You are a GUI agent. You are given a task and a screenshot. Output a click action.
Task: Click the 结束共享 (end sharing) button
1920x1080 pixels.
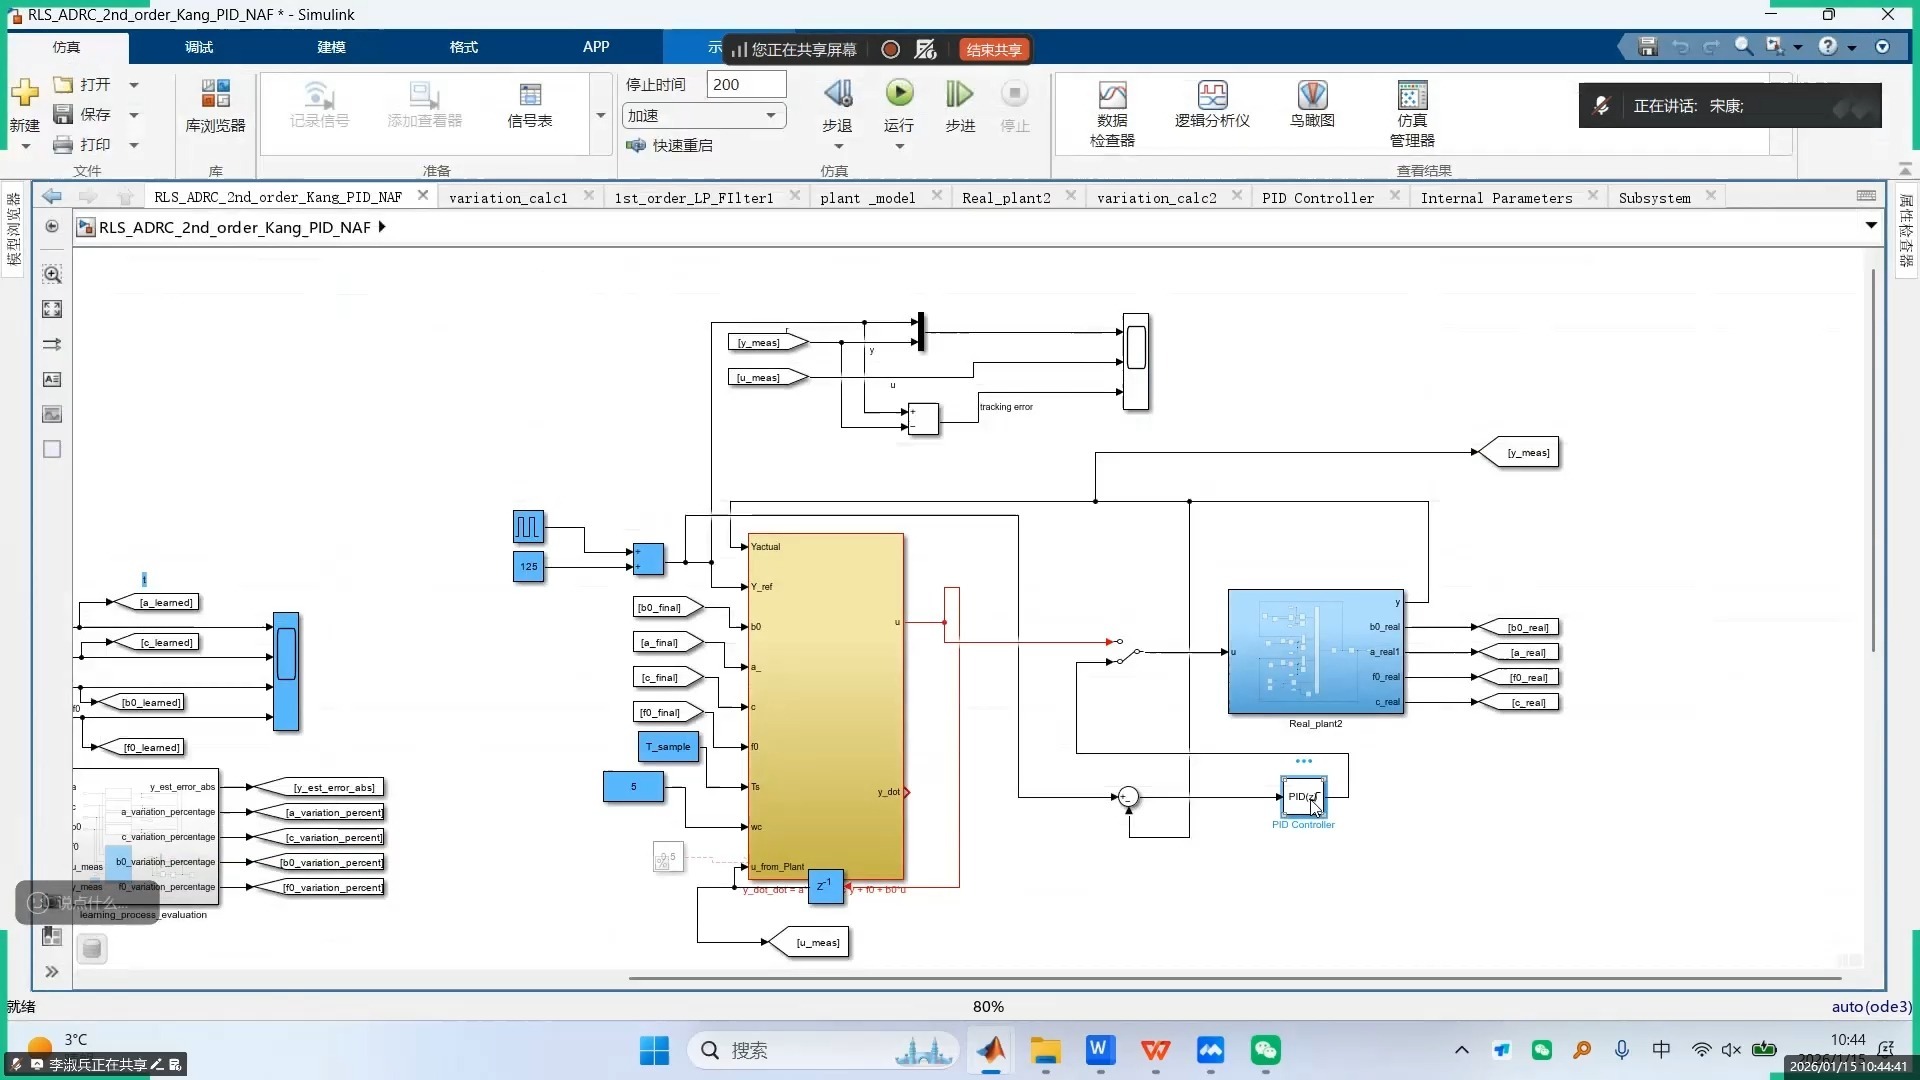pyautogui.click(x=993, y=50)
